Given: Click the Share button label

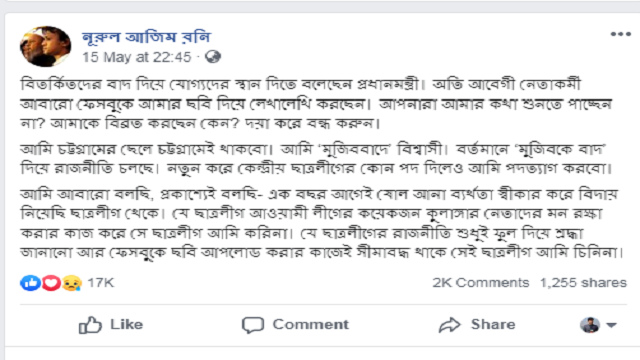Looking at the screenshot, I should pyautogui.click(x=493, y=324).
